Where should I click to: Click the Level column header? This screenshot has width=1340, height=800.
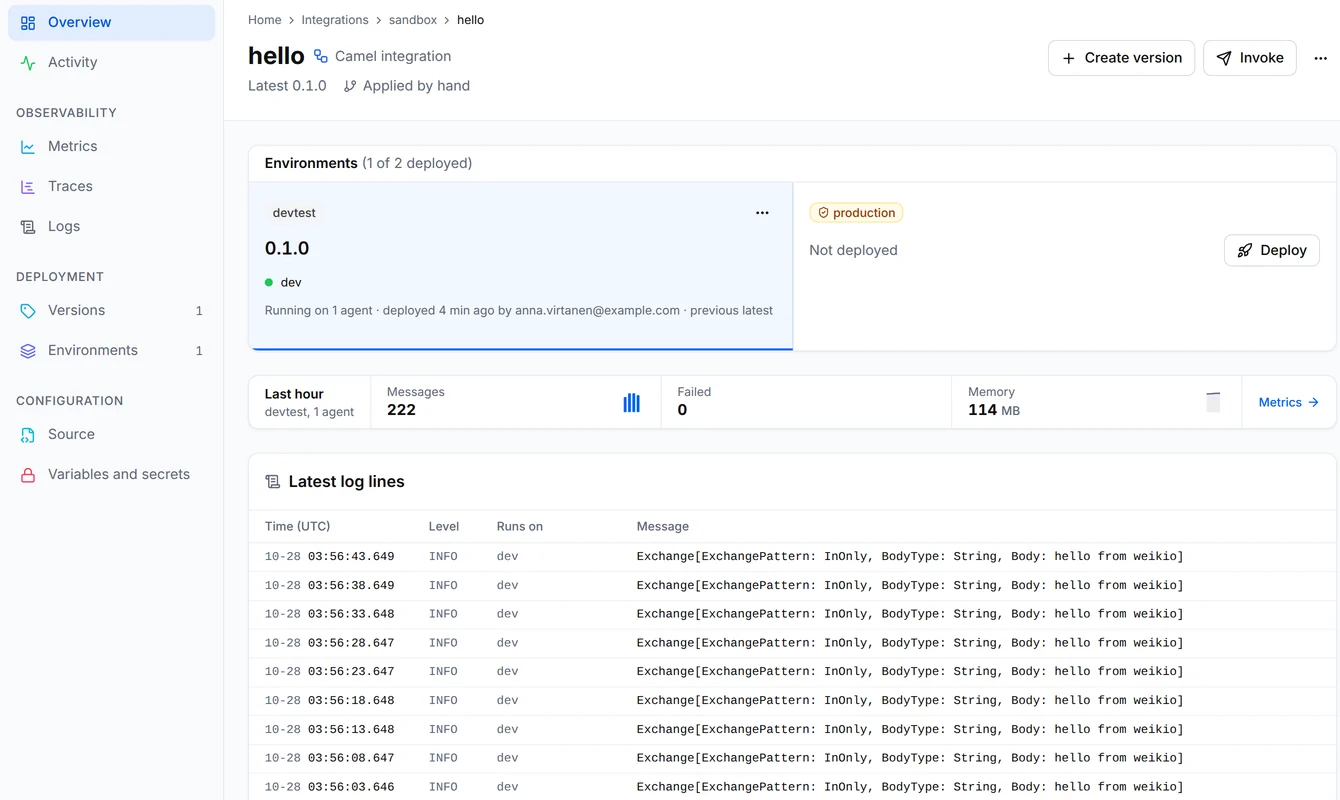(444, 526)
